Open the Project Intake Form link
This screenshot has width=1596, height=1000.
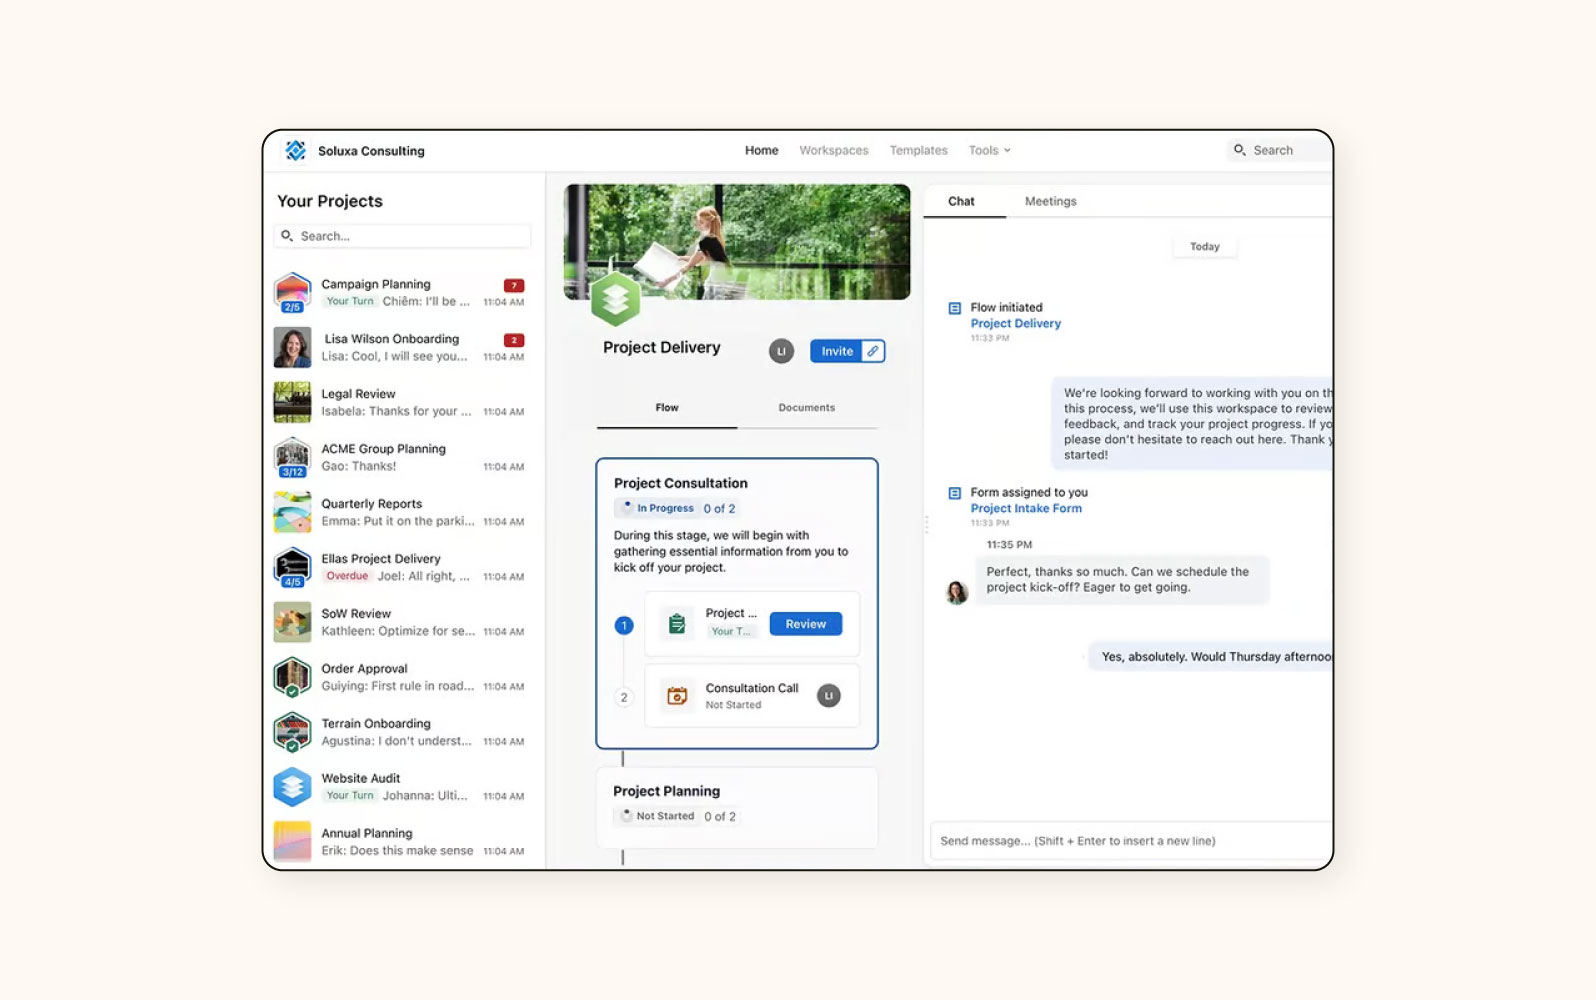(1026, 508)
